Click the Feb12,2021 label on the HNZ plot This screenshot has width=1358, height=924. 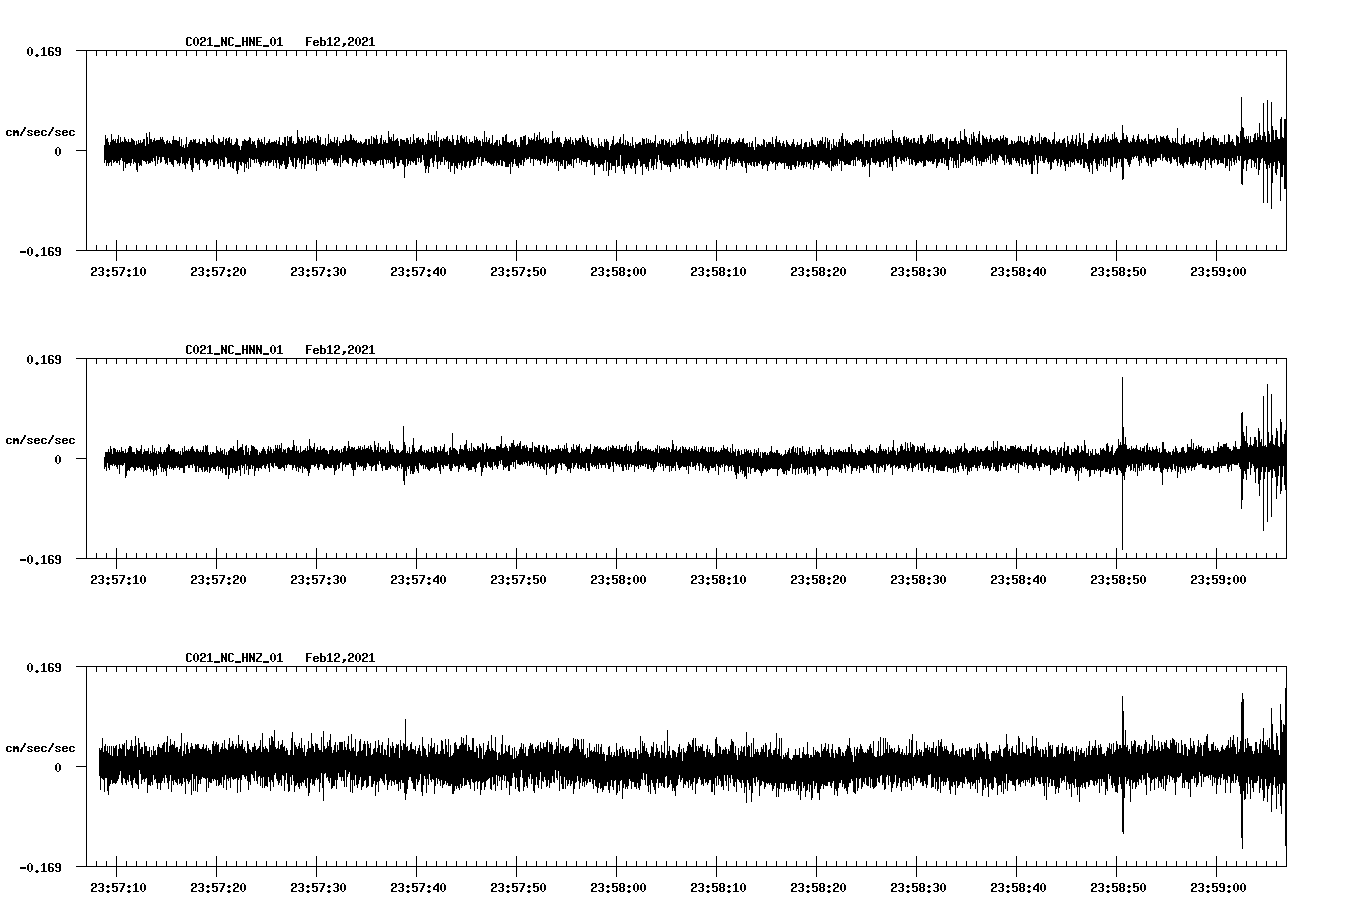pos(340,657)
